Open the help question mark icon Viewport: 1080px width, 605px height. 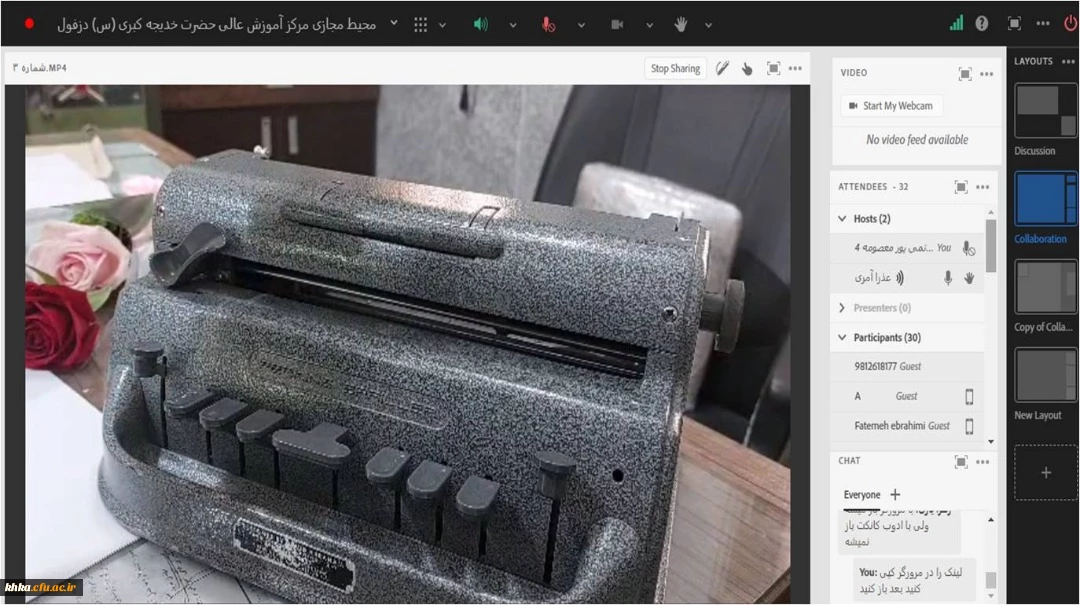point(982,23)
